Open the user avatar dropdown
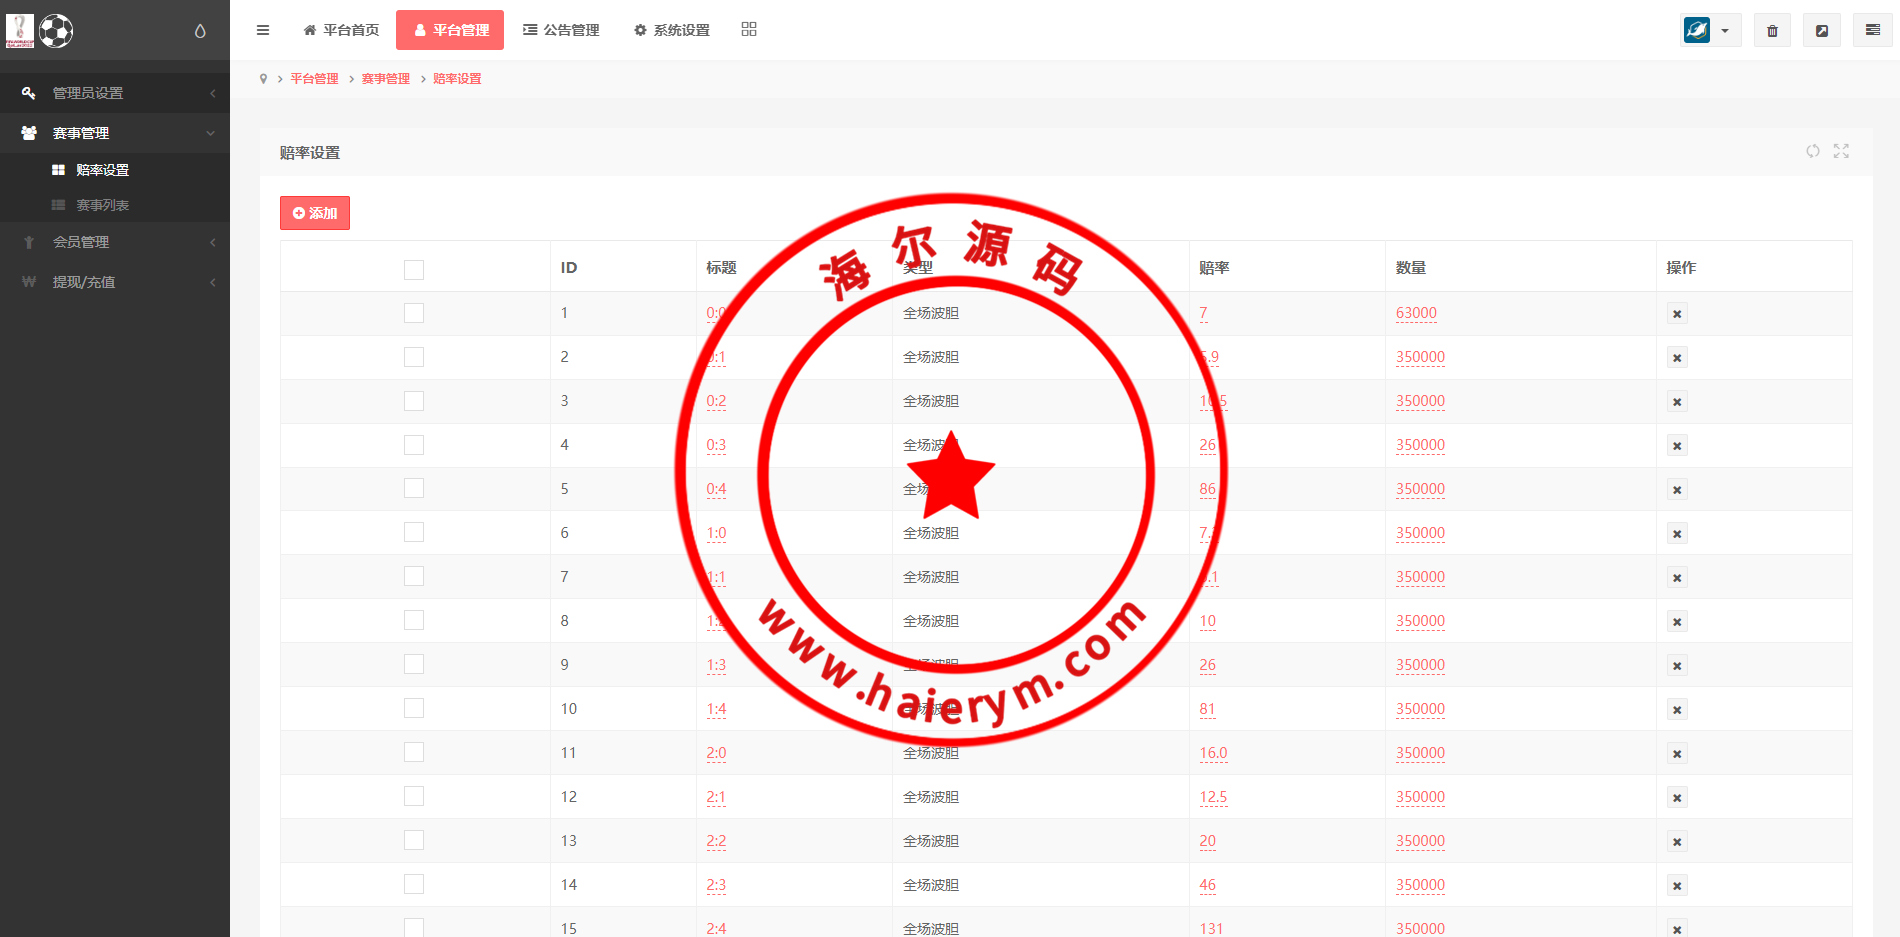1900x937 pixels. (1710, 31)
